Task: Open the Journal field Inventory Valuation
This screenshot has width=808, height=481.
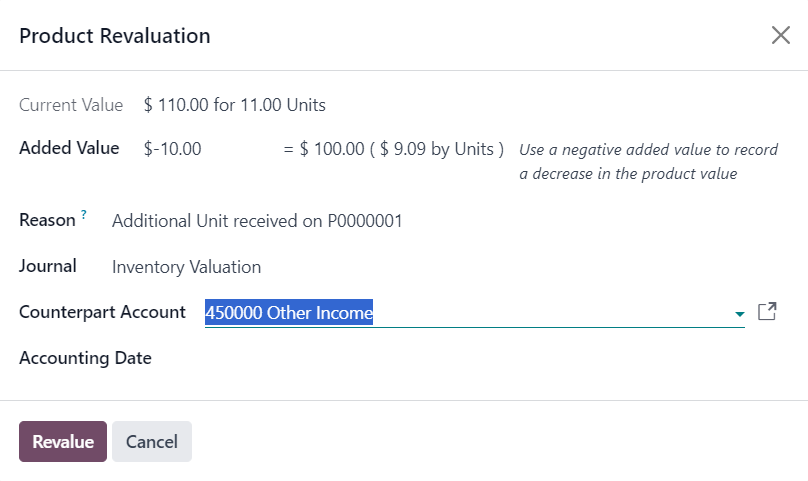Action: (443, 267)
